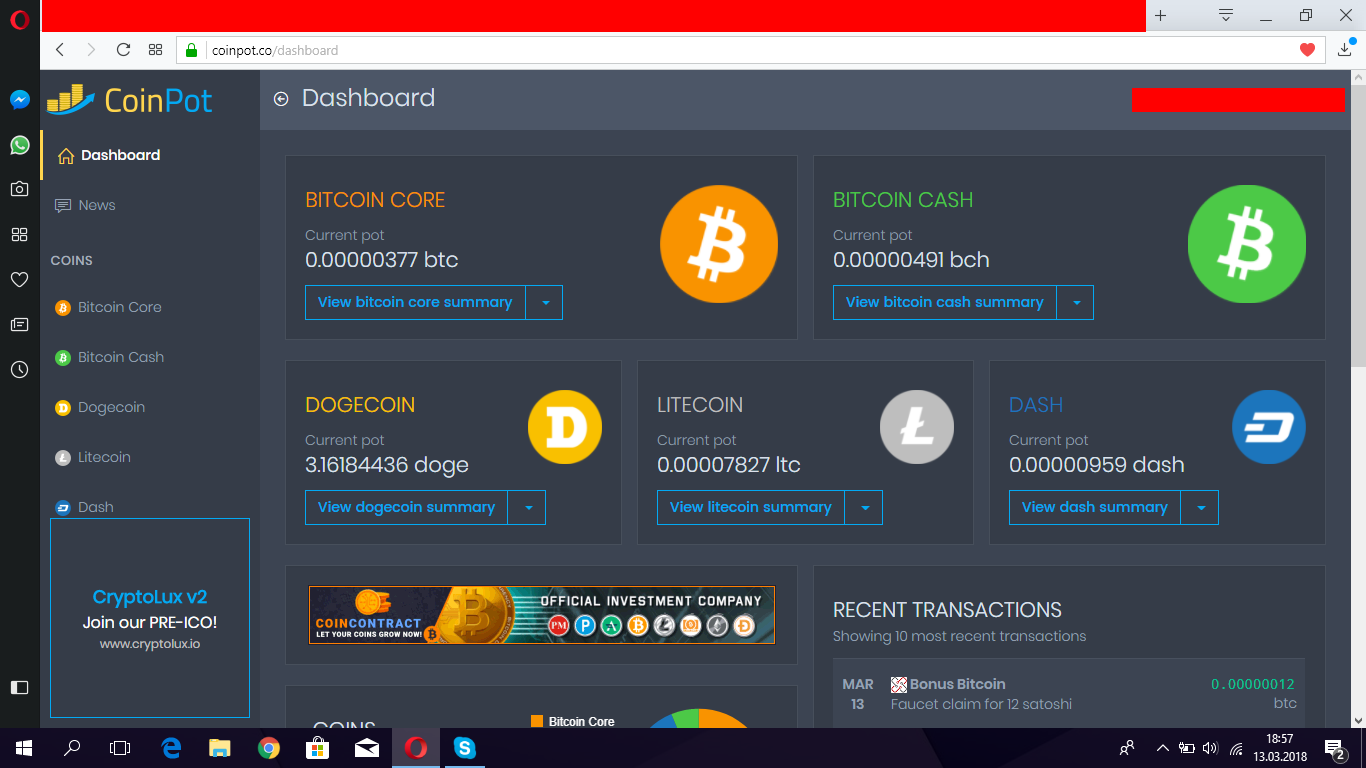This screenshot has height=768, width=1366.
Task: Open the tab menu icon
Action: (x=1226, y=16)
